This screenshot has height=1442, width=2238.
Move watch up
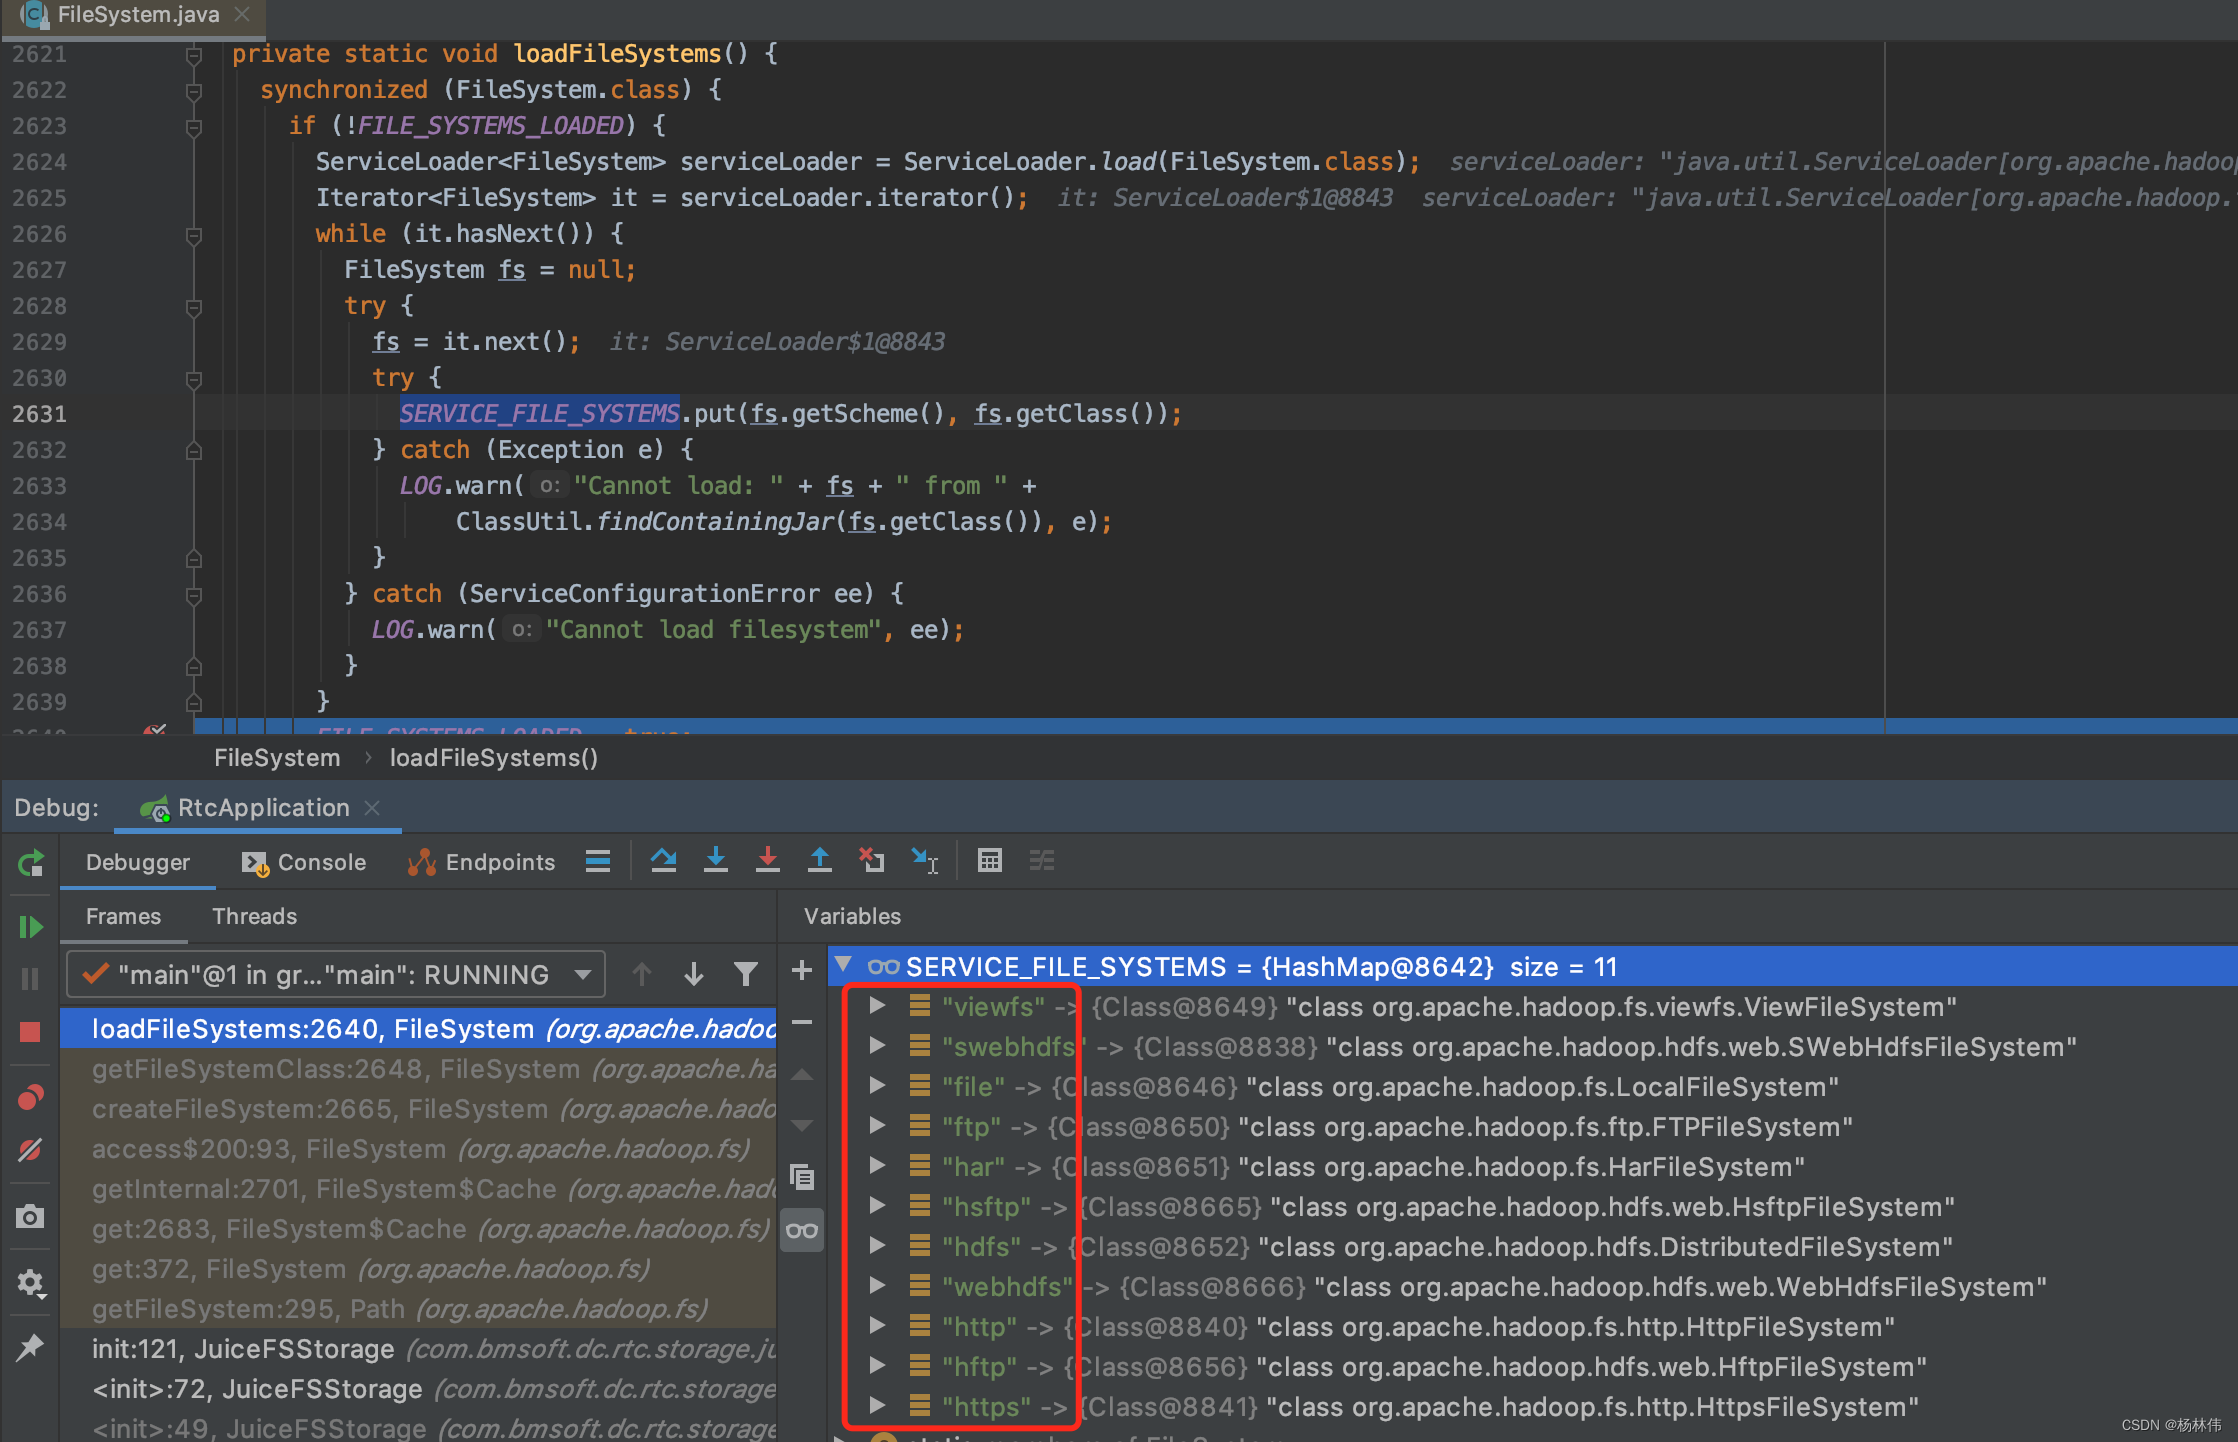(802, 1075)
